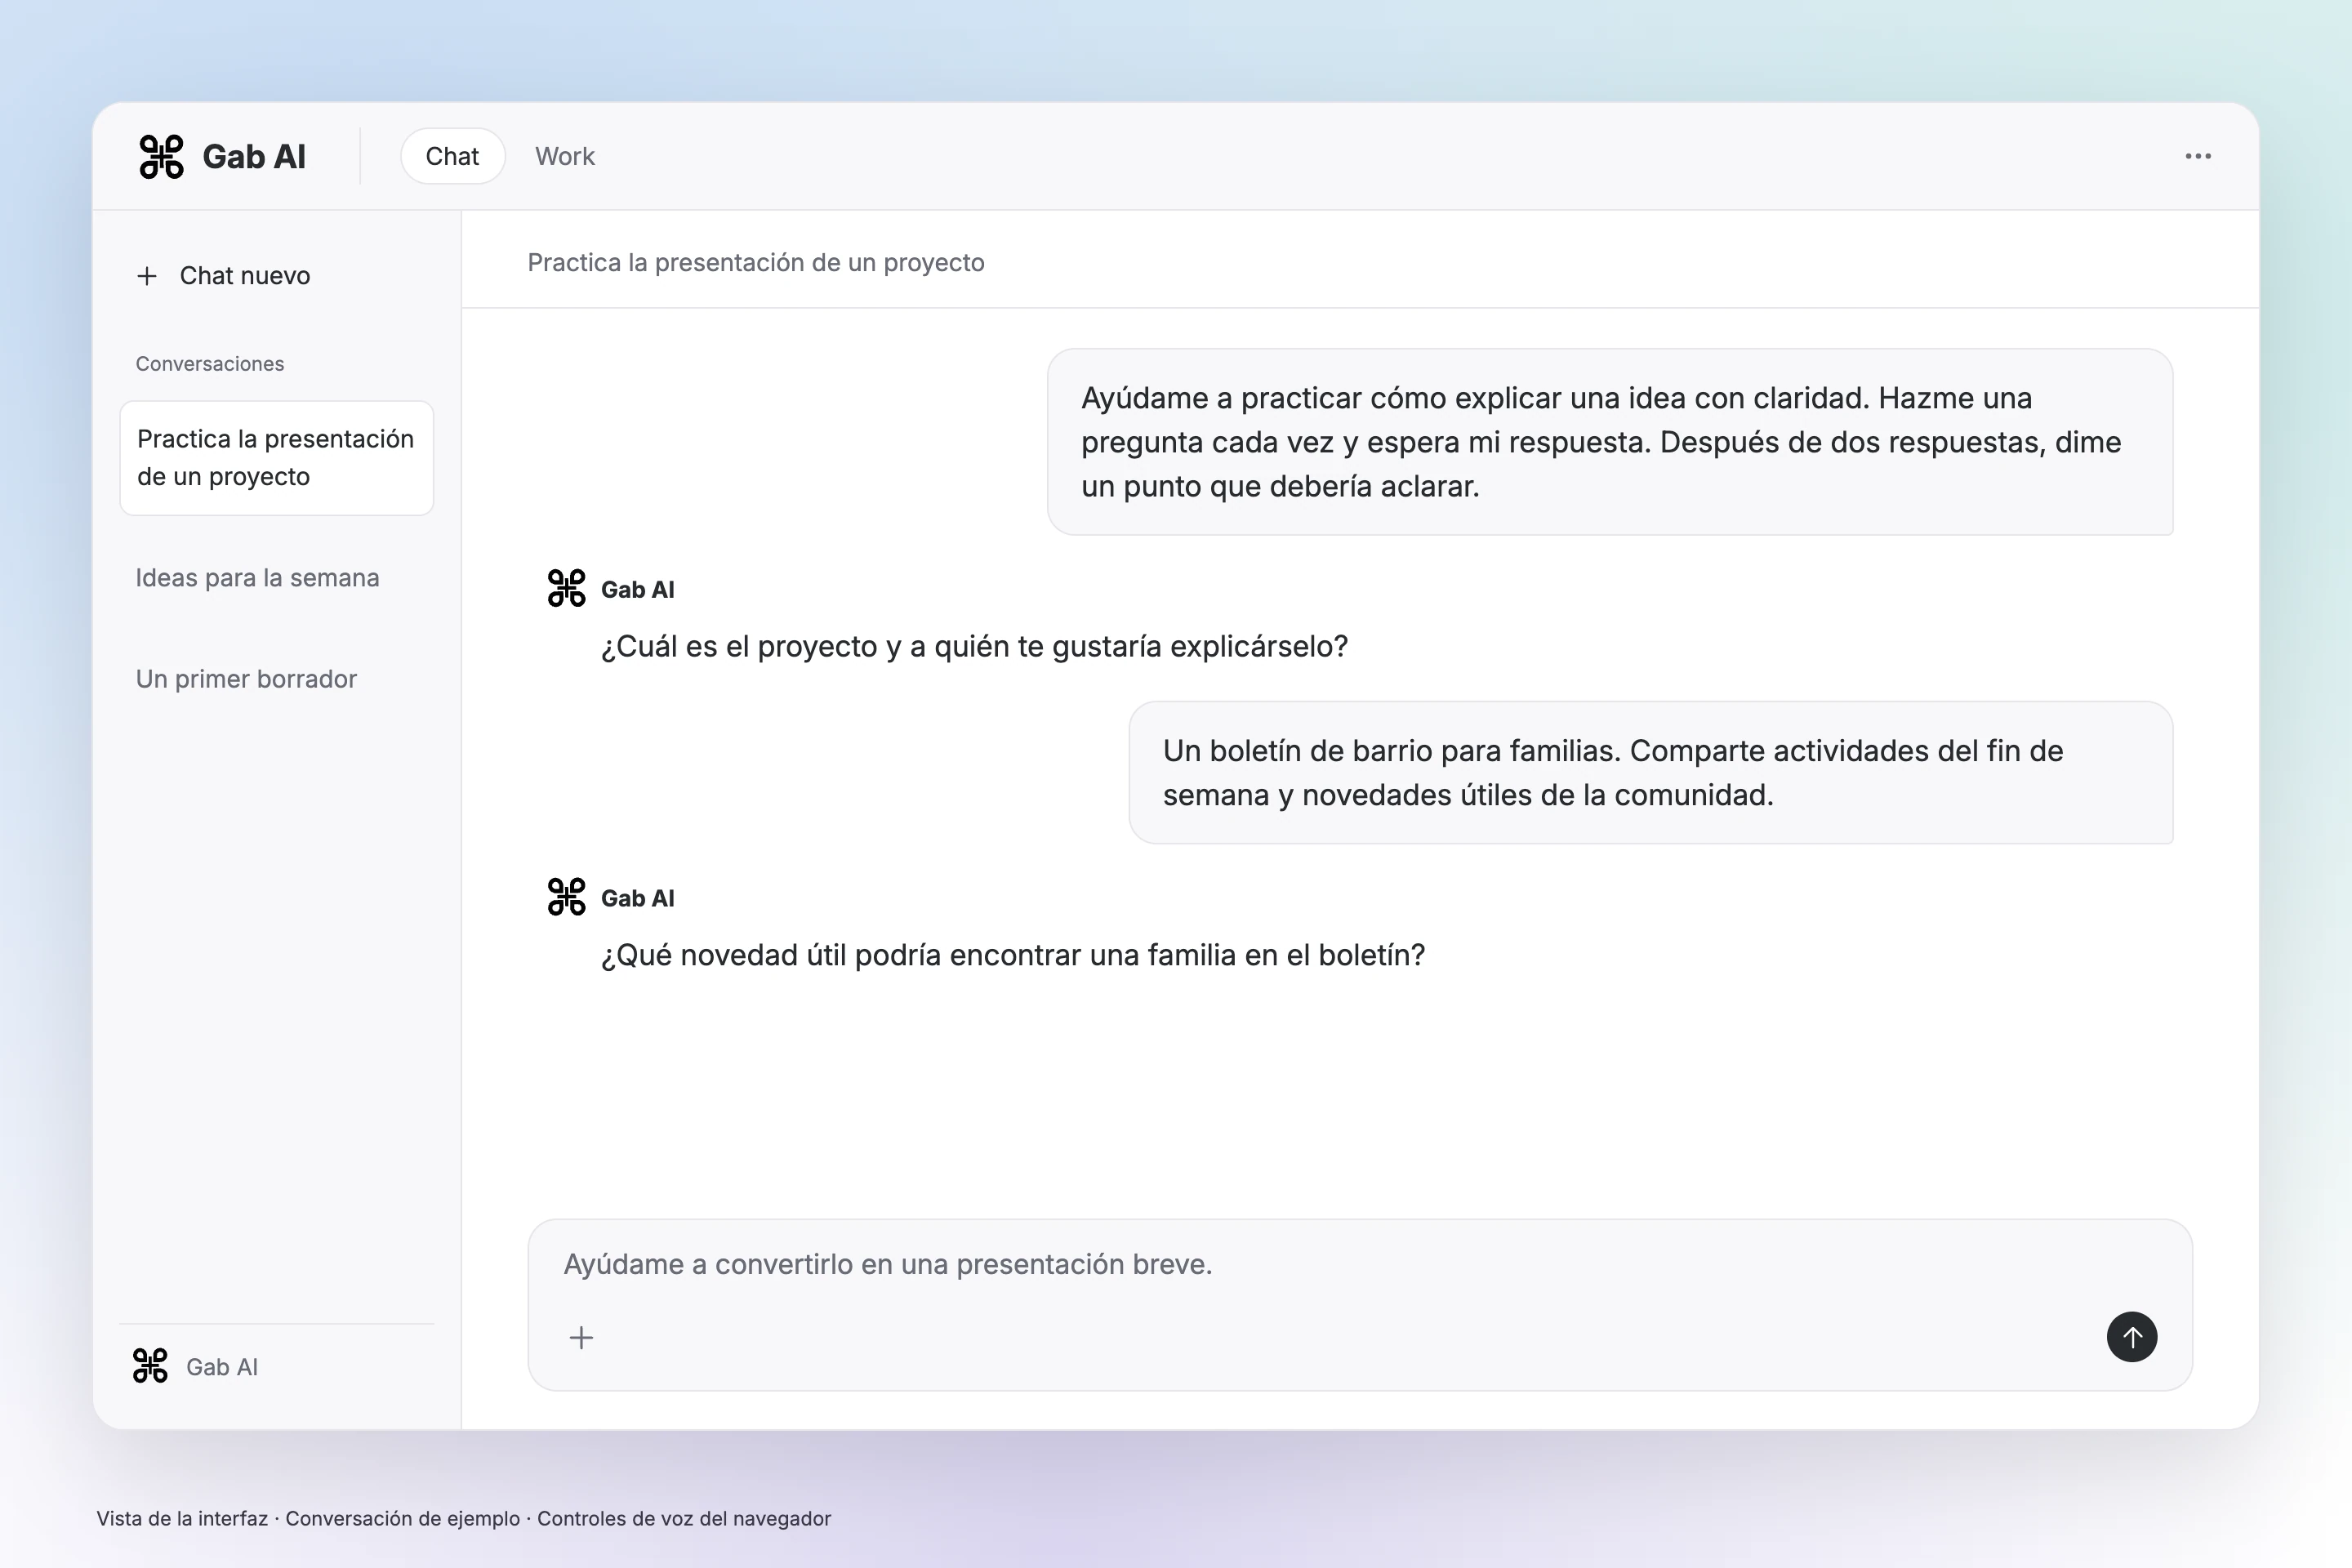Image resolution: width=2352 pixels, height=1568 pixels.
Task: Click Gab AI avatar above first question
Action: (566, 588)
